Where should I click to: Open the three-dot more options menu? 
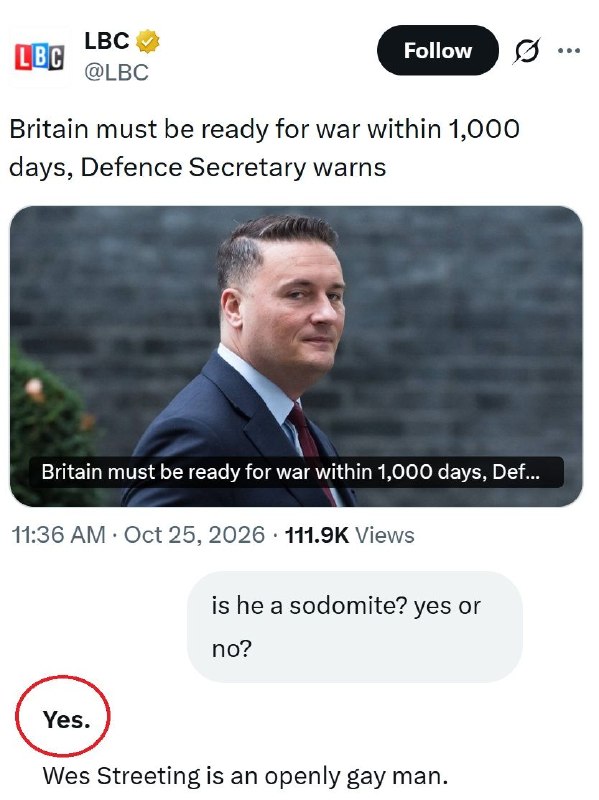click(x=569, y=51)
